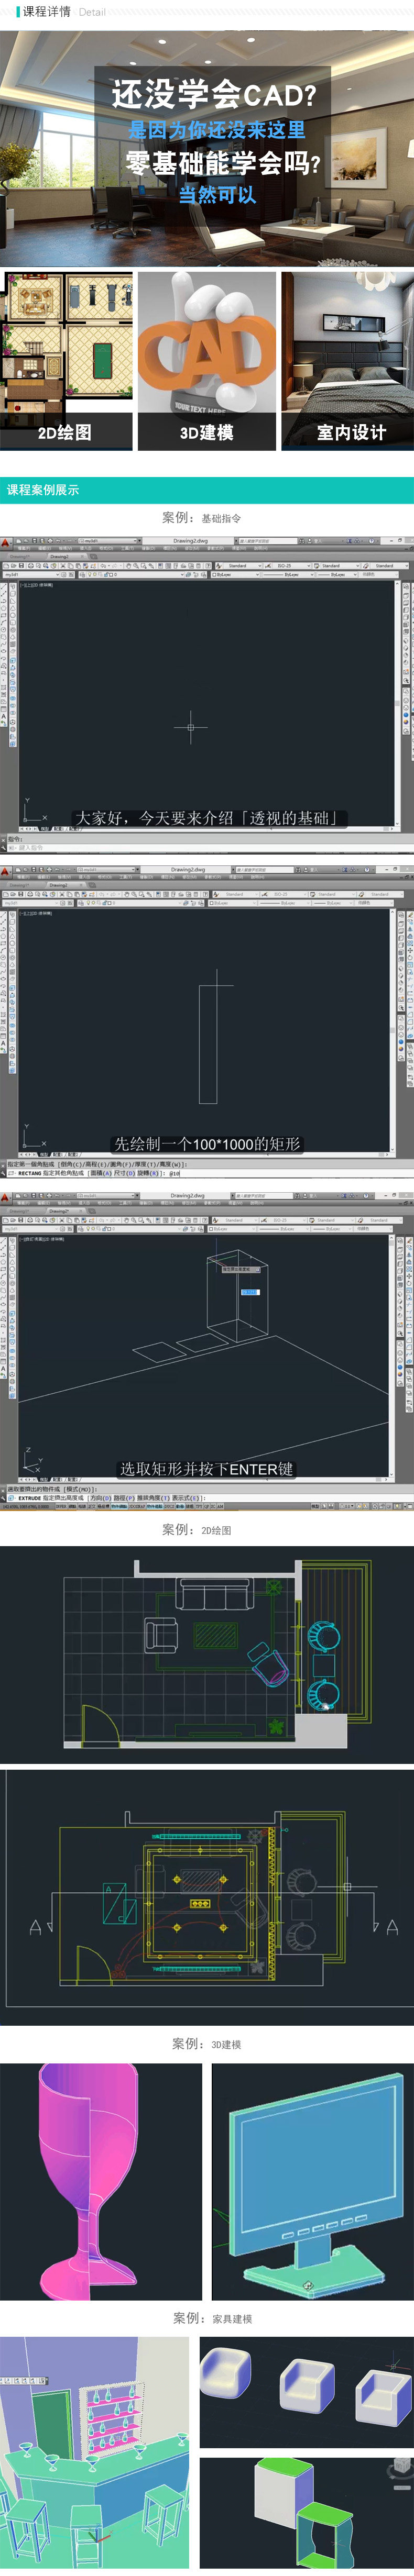Click the 案例: 2D绘图 label

click(x=197, y=1530)
